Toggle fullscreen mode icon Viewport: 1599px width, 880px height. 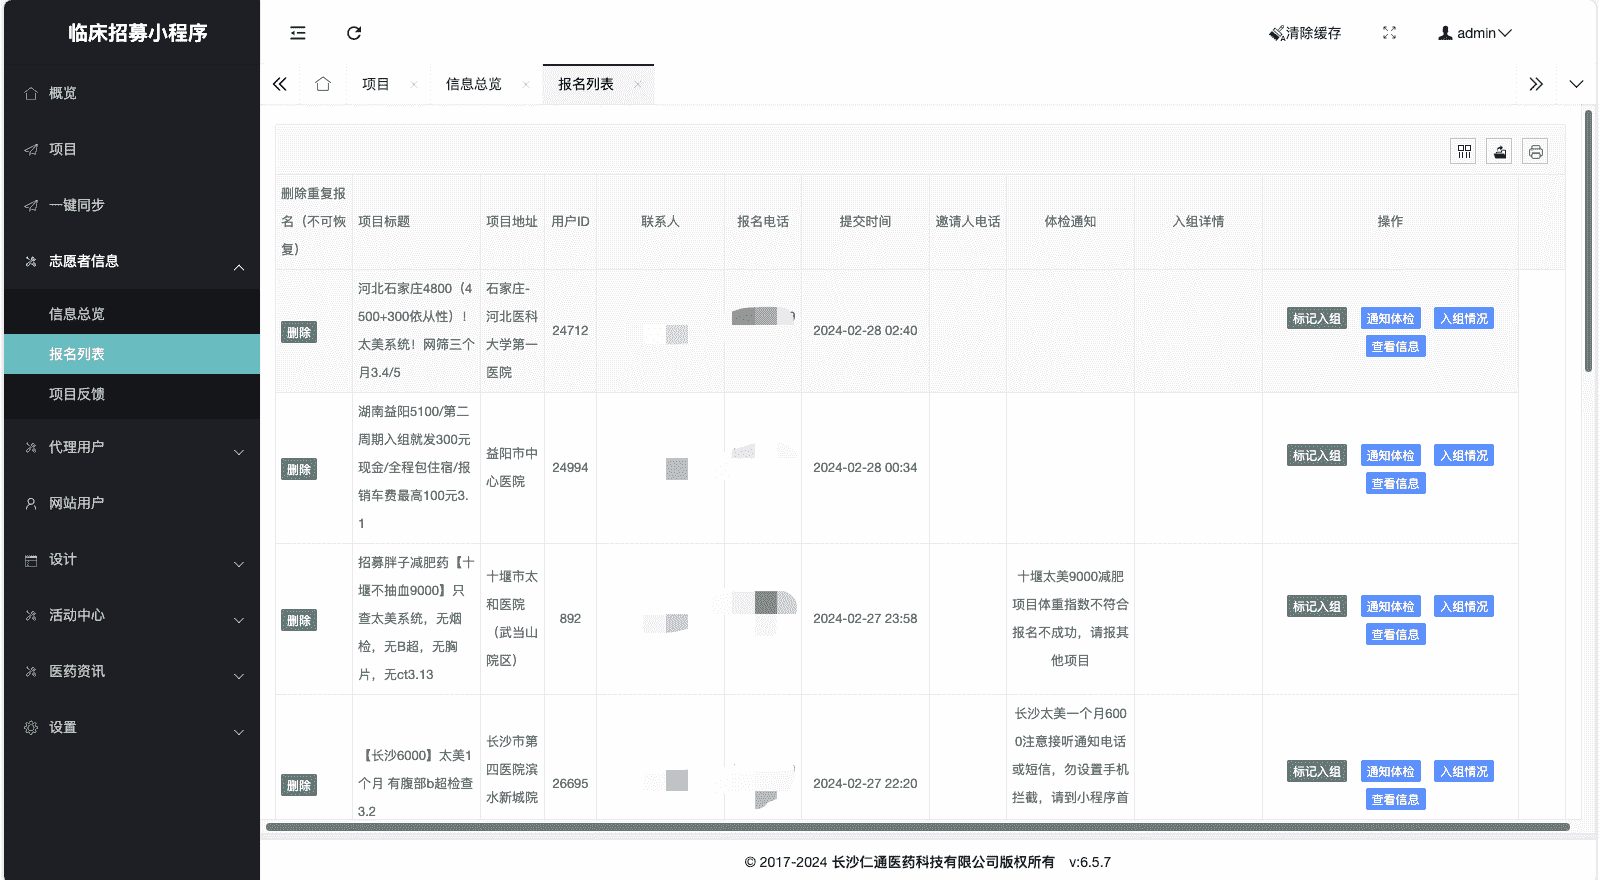[1389, 33]
